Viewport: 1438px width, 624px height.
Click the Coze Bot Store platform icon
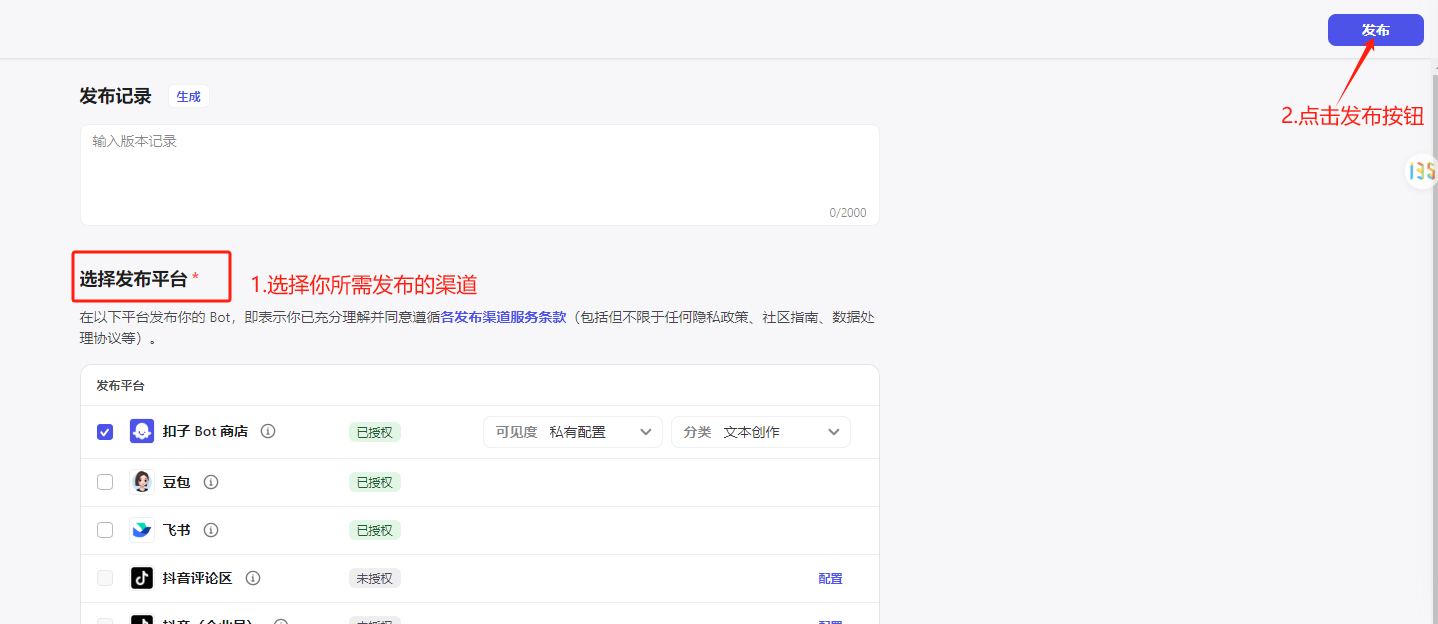(x=142, y=432)
